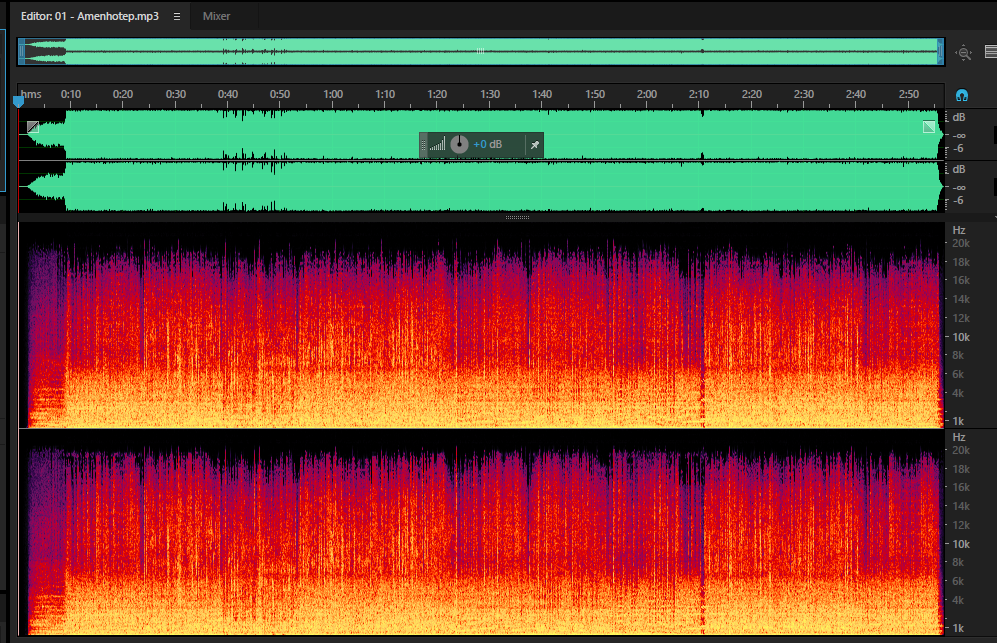Image resolution: width=997 pixels, height=643 pixels.
Task: Click the upper spectrogram 10k frequency label
Action: tap(961, 337)
